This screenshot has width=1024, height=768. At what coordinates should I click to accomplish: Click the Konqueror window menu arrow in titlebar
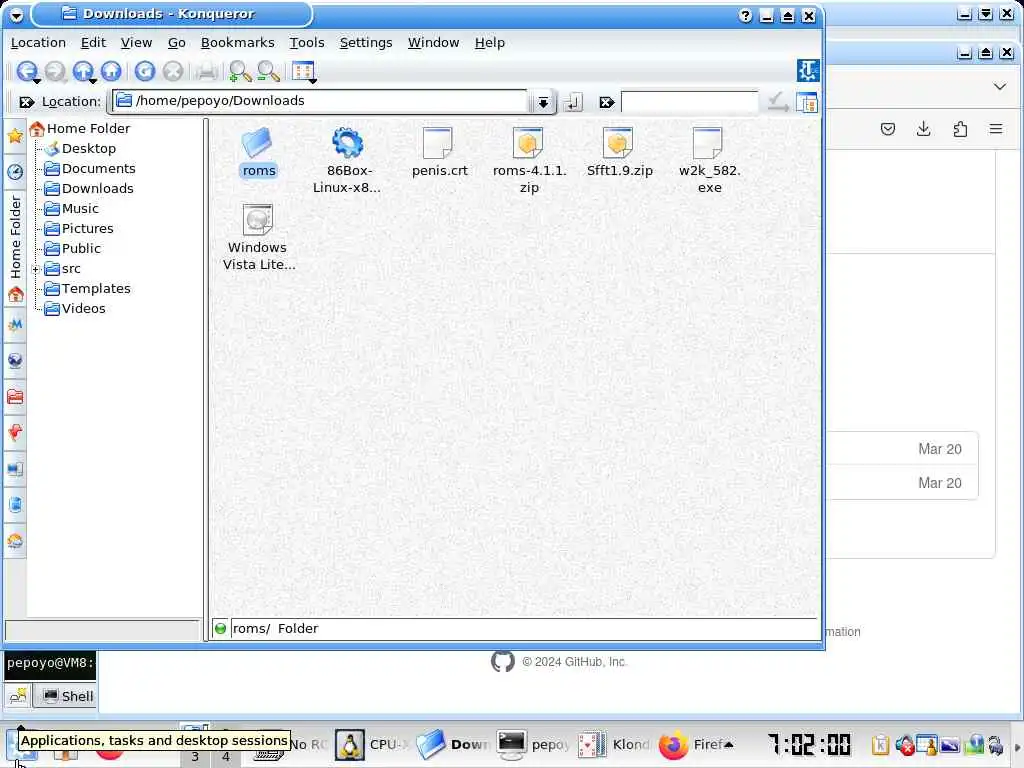tap(16, 14)
